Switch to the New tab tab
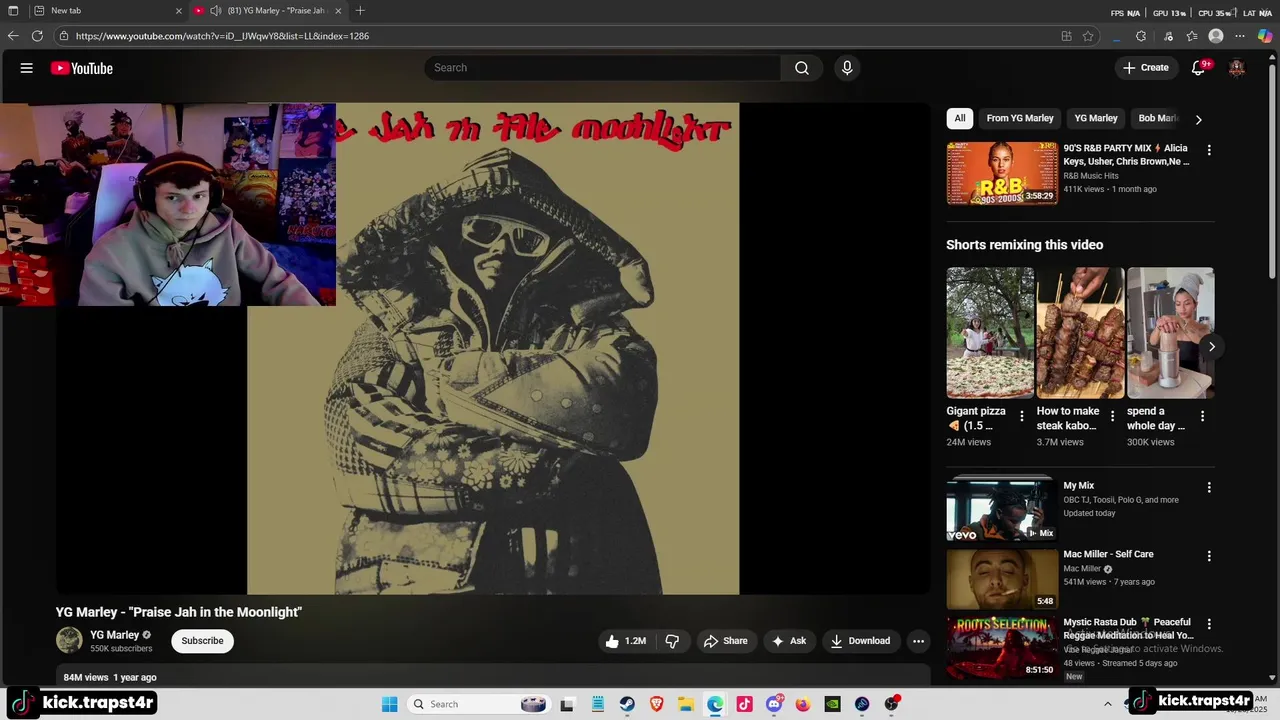 tap(105, 11)
